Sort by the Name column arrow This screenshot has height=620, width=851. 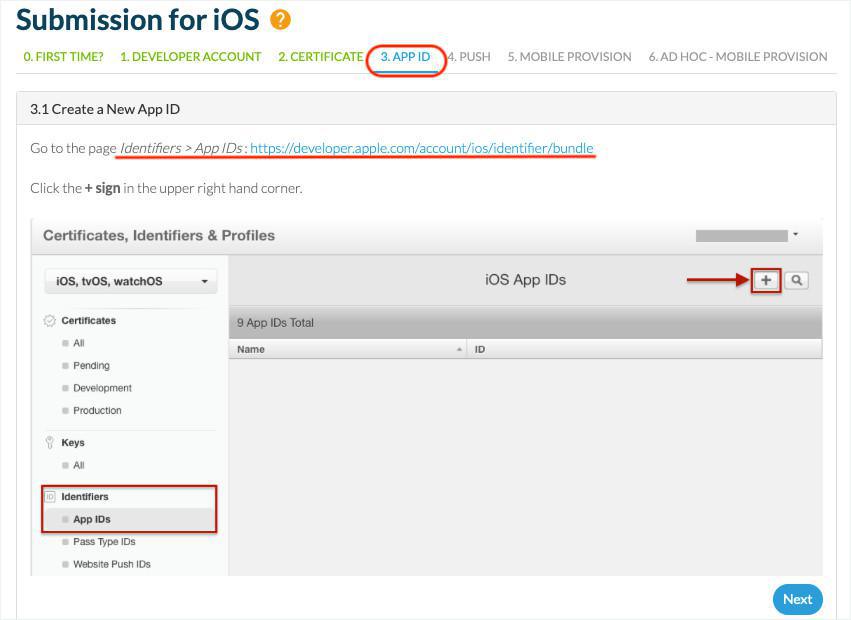tap(459, 350)
